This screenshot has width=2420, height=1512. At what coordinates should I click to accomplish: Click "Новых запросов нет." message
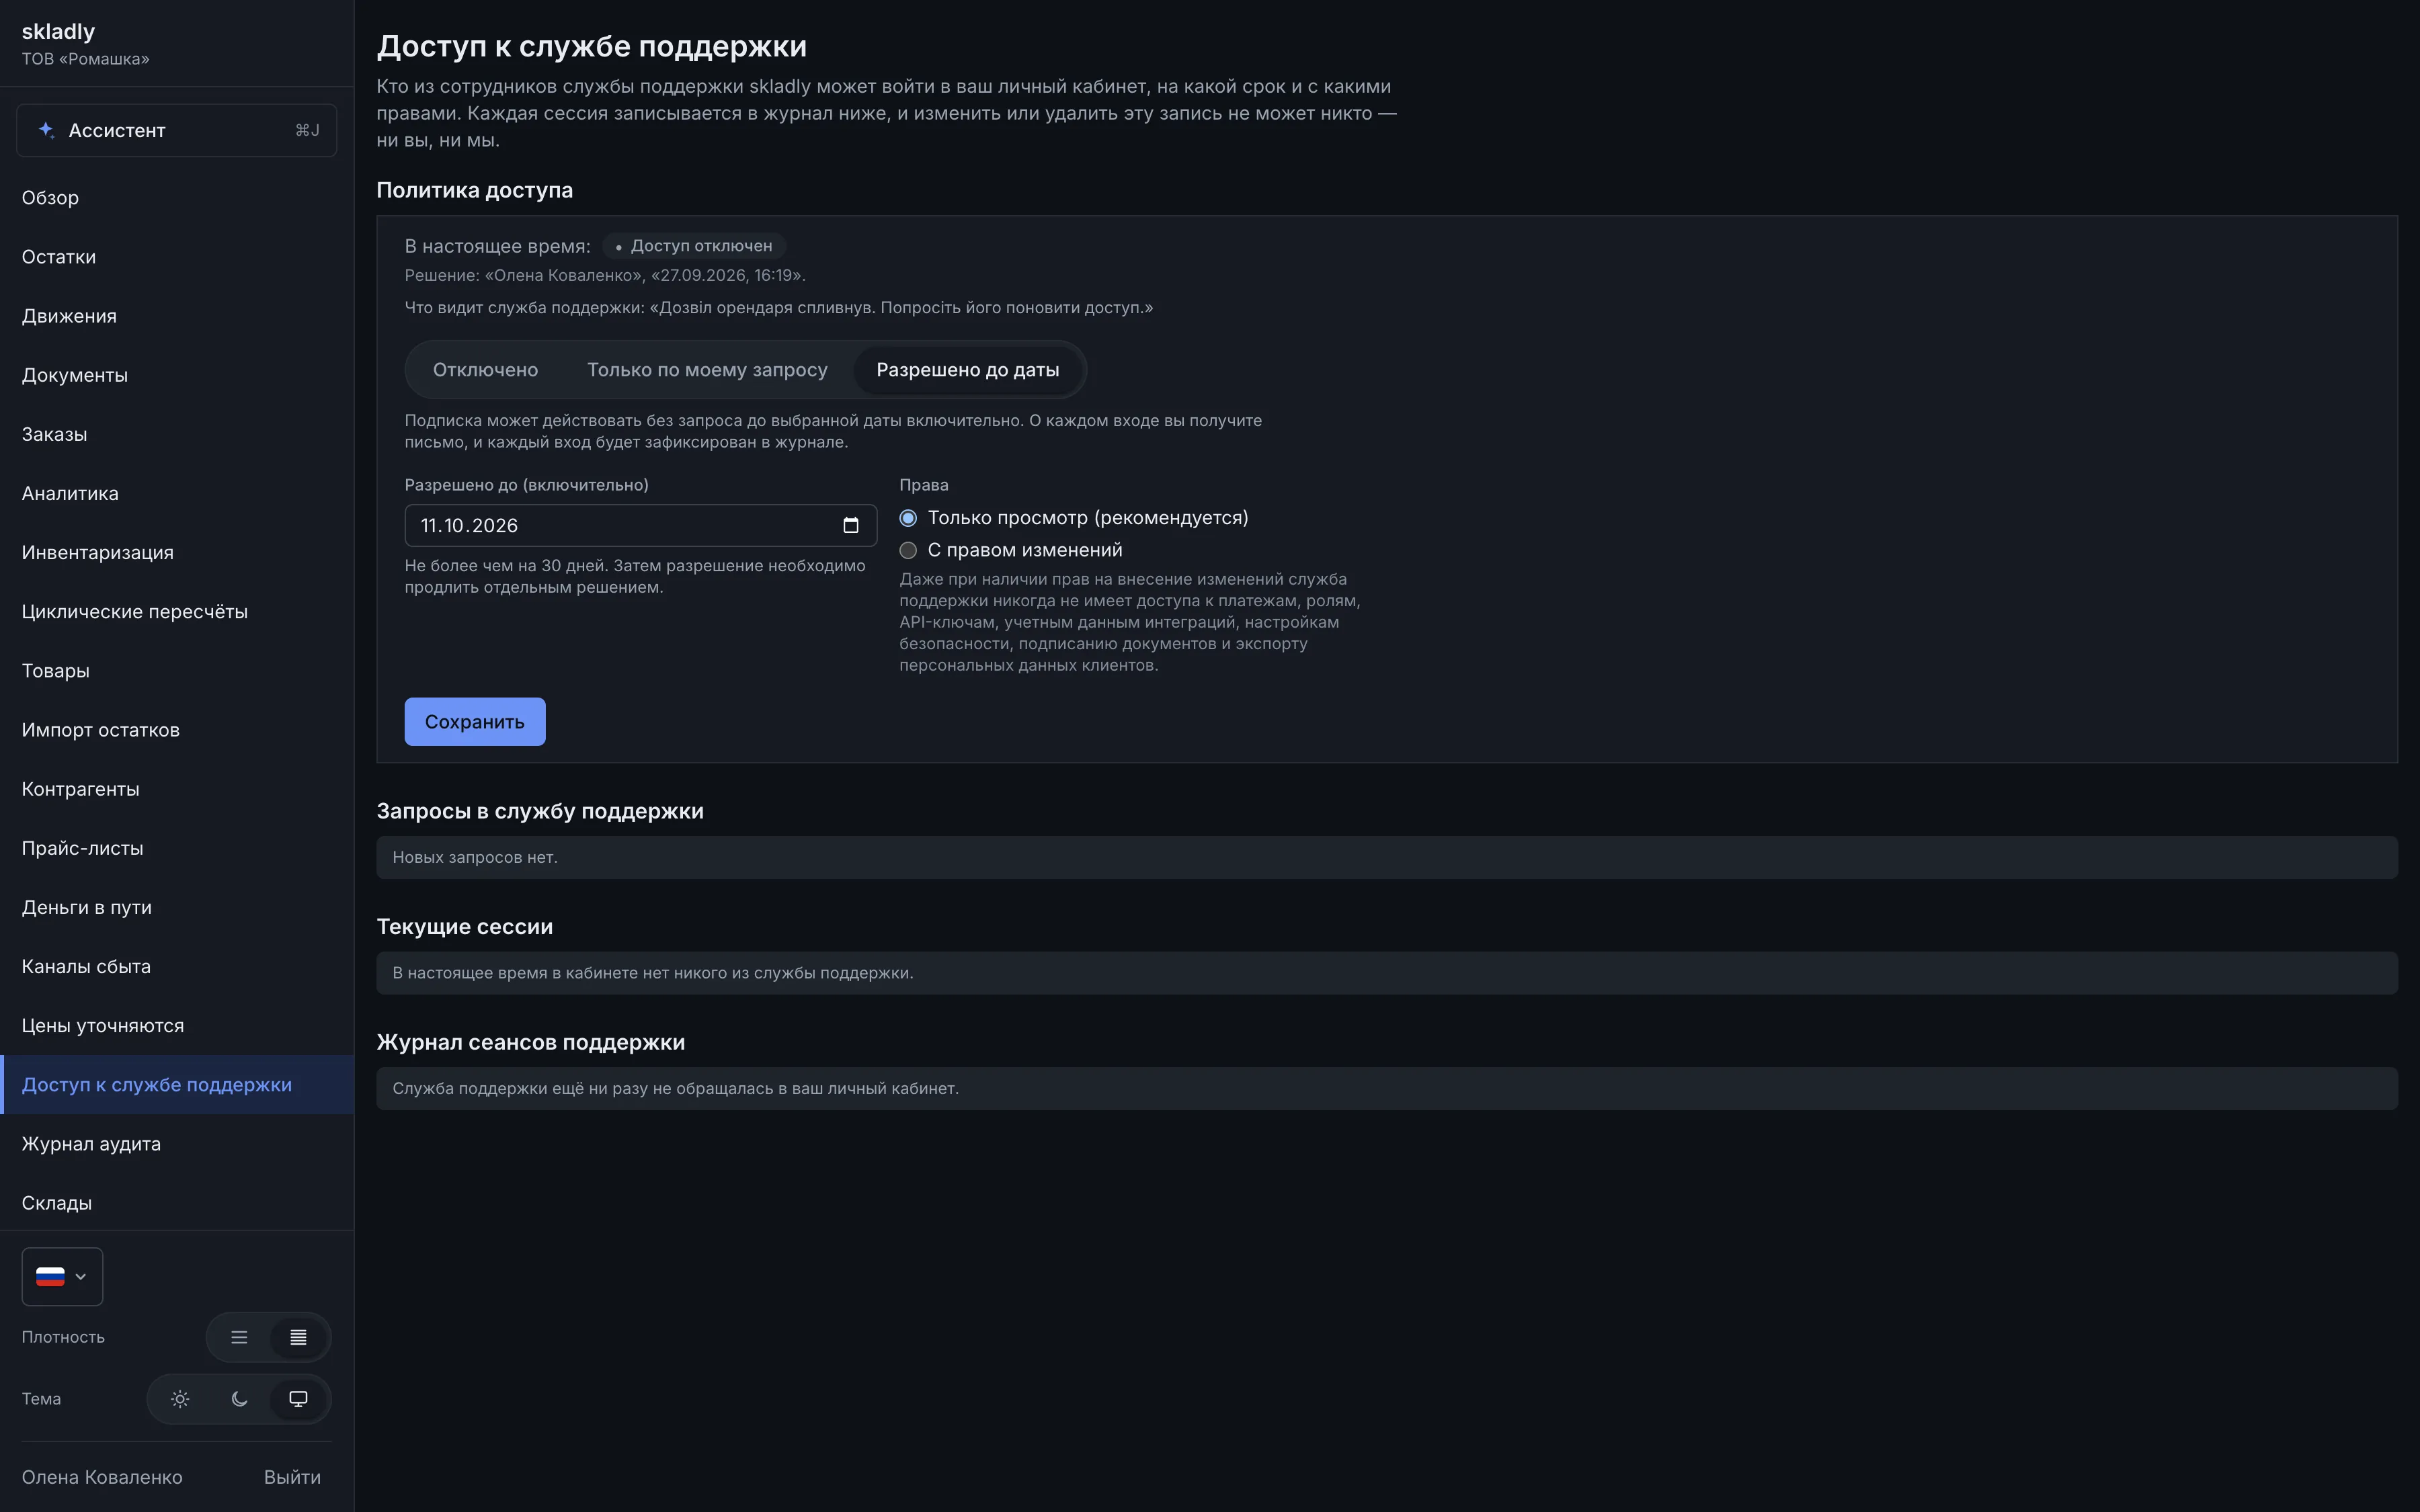[475, 857]
